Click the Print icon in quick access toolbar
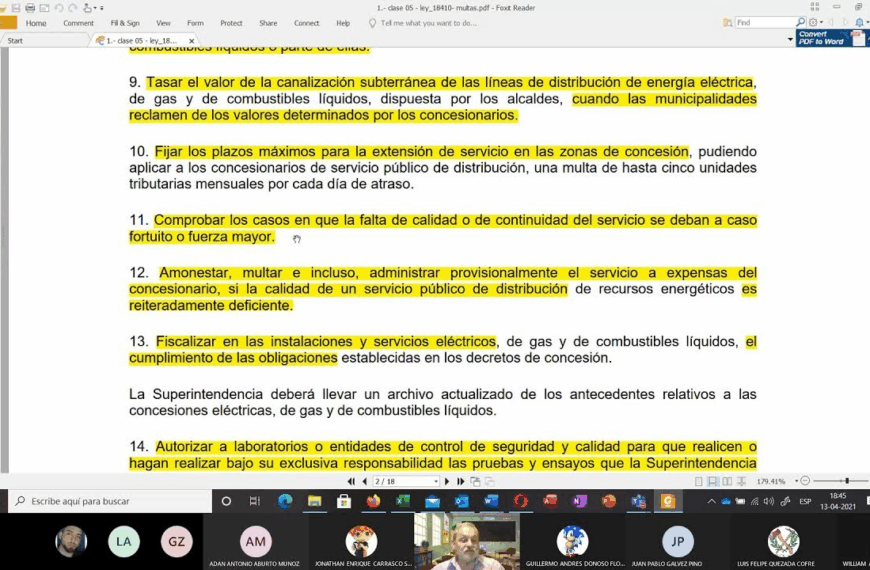 (30, 8)
